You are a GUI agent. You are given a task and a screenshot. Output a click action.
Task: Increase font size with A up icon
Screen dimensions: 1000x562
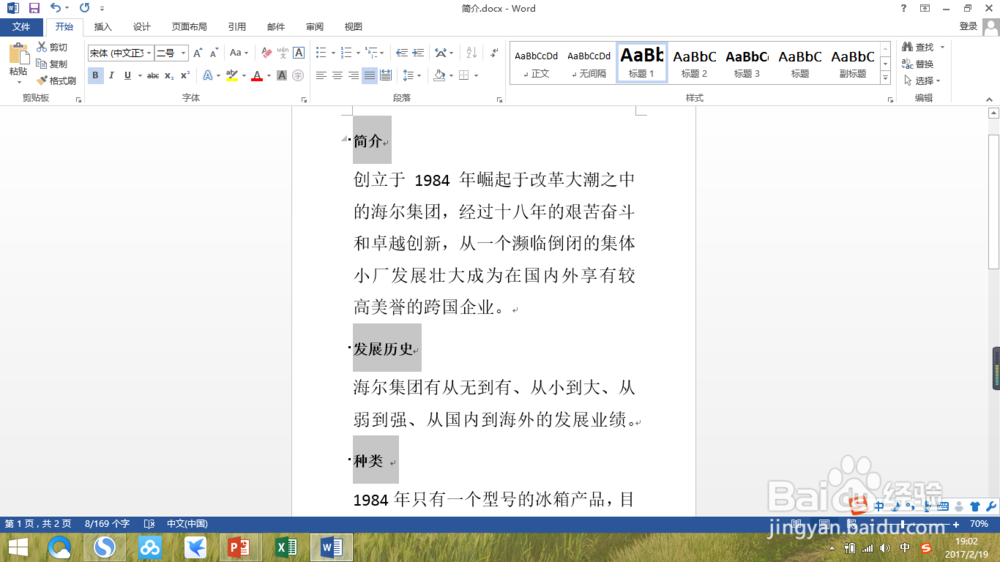[198, 53]
